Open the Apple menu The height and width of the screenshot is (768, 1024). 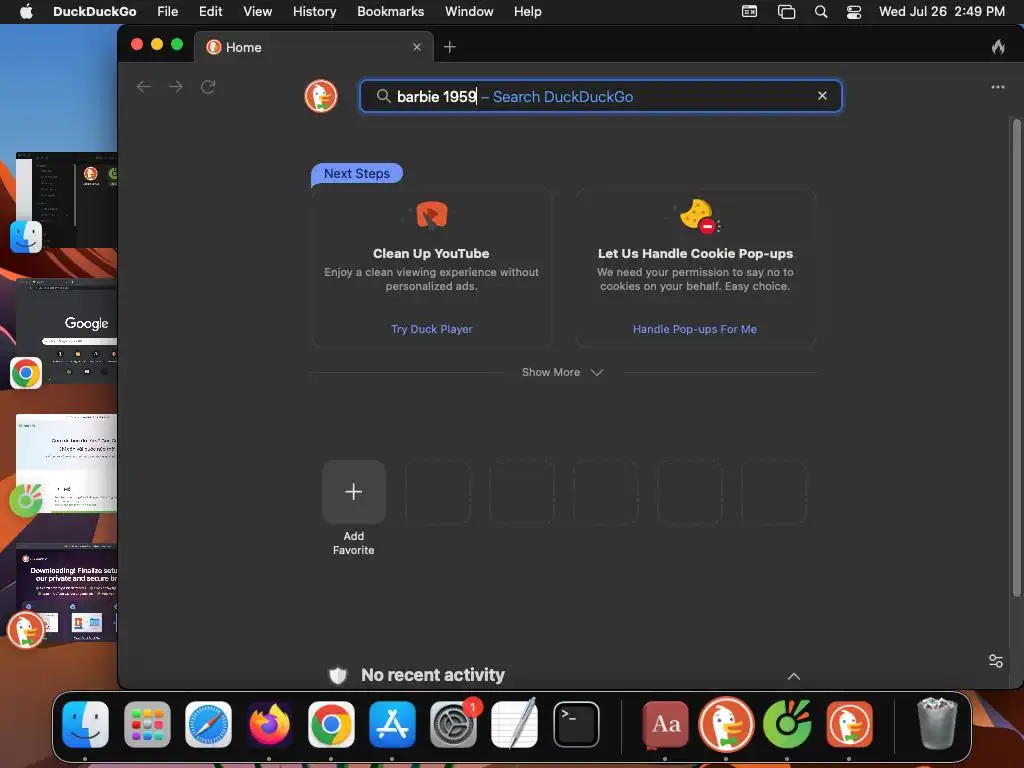tap(26, 12)
